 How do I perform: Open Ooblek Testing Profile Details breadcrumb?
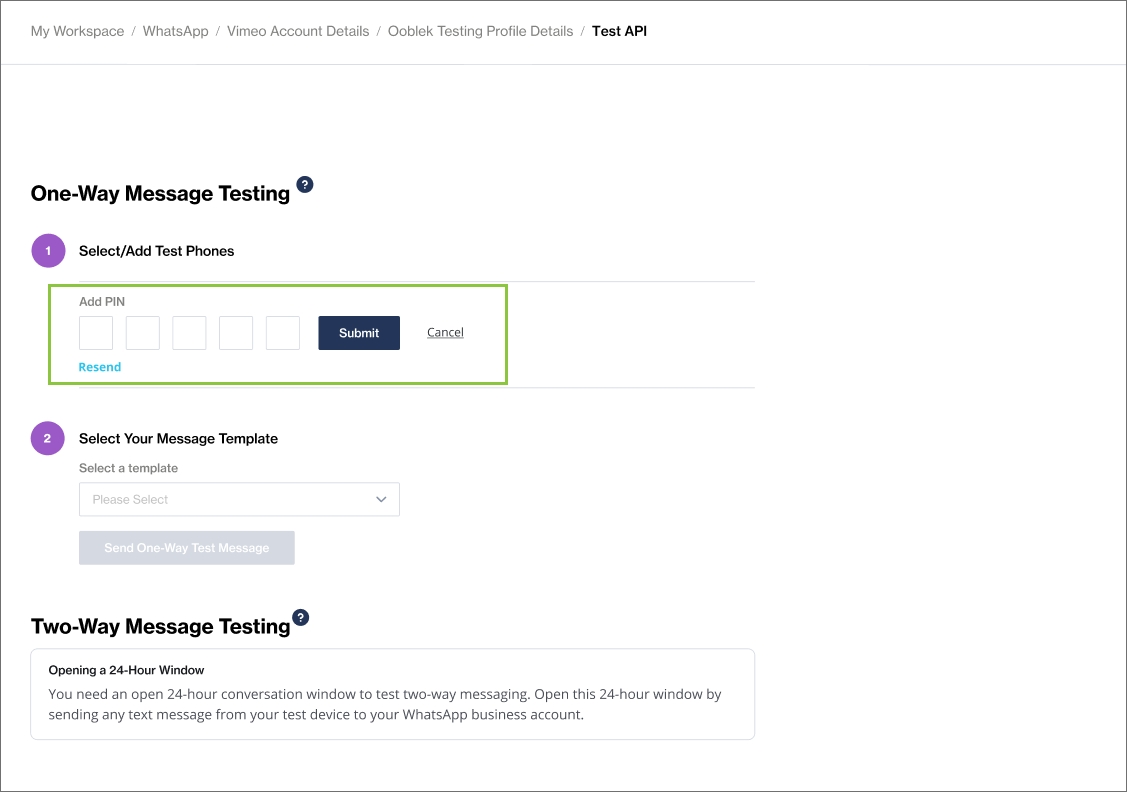[480, 31]
